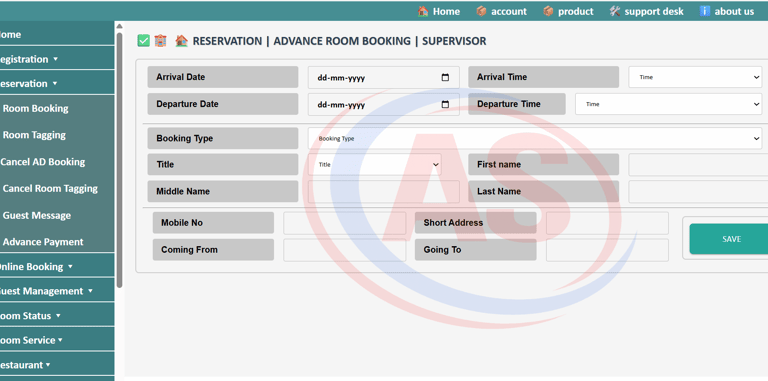The width and height of the screenshot is (768, 381).
Task: Open the Arrival Time dropdown
Action: click(695, 77)
